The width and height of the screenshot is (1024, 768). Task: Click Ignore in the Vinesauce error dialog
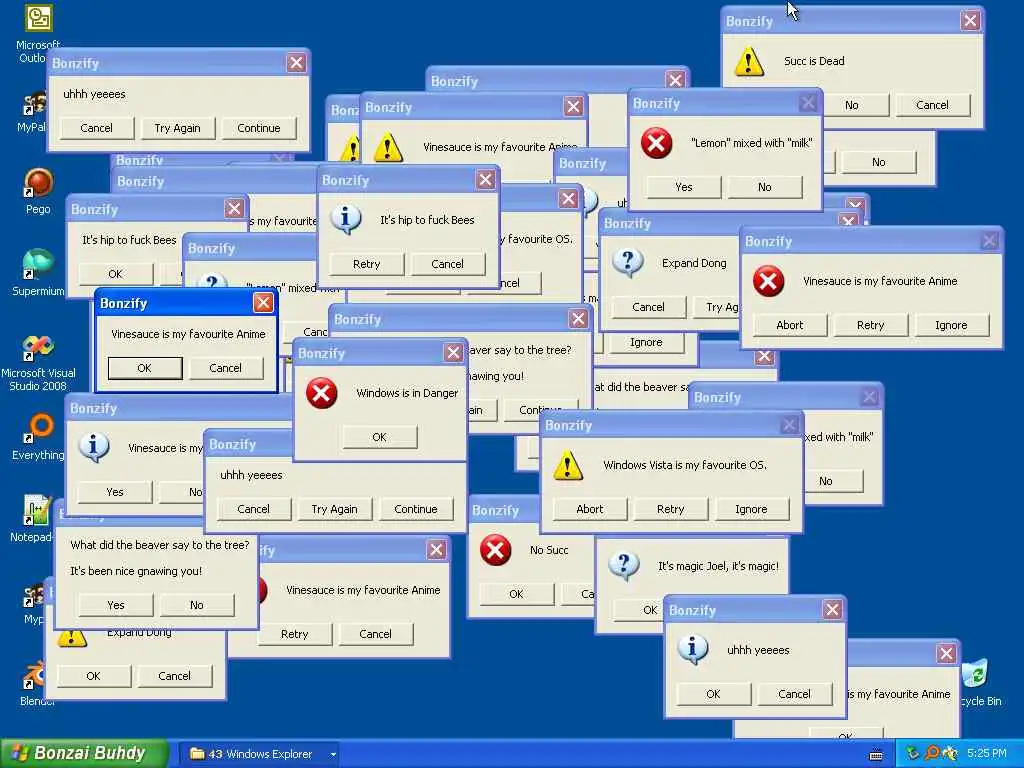tap(951, 325)
